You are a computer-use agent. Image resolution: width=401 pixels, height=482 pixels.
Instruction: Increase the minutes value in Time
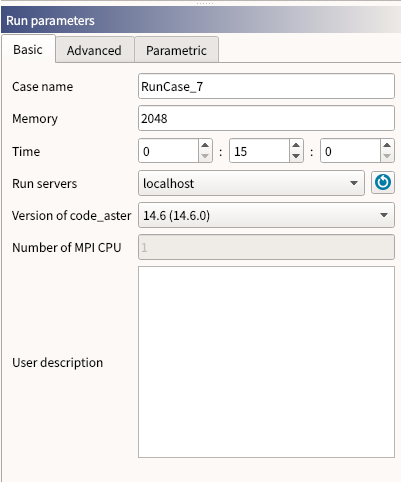coord(296,145)
